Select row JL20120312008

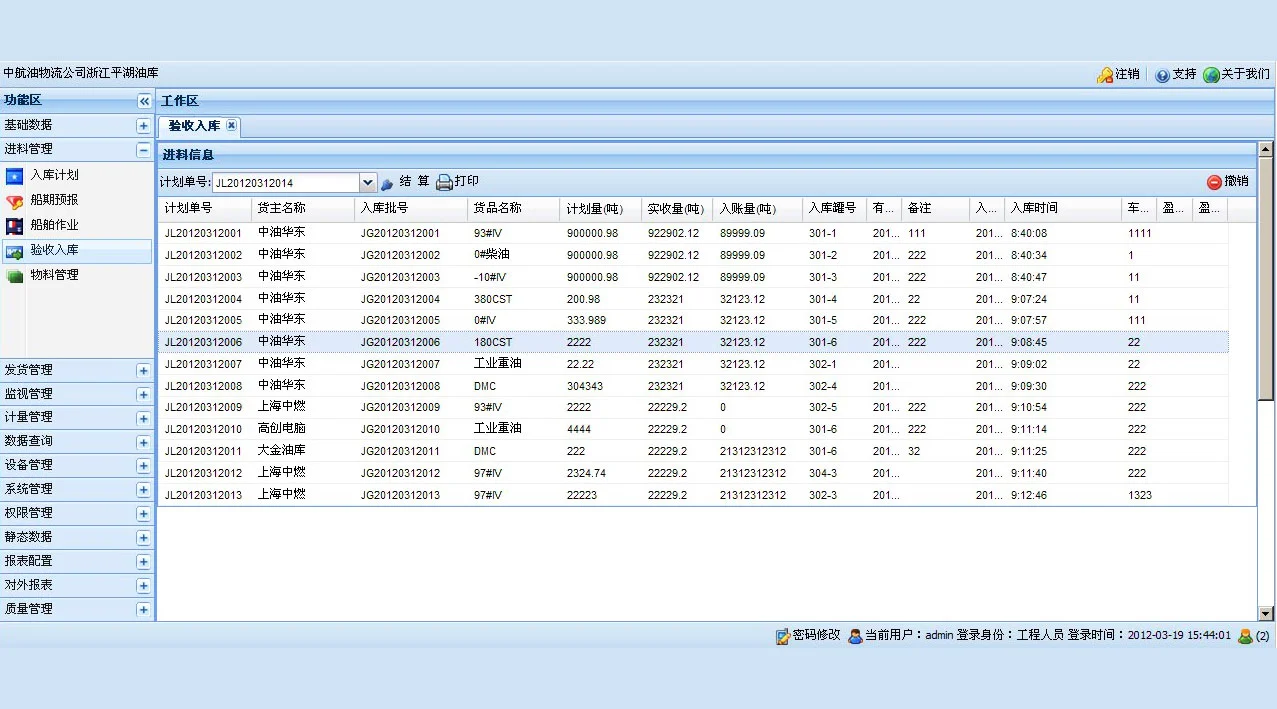click(x=693, y=386)
